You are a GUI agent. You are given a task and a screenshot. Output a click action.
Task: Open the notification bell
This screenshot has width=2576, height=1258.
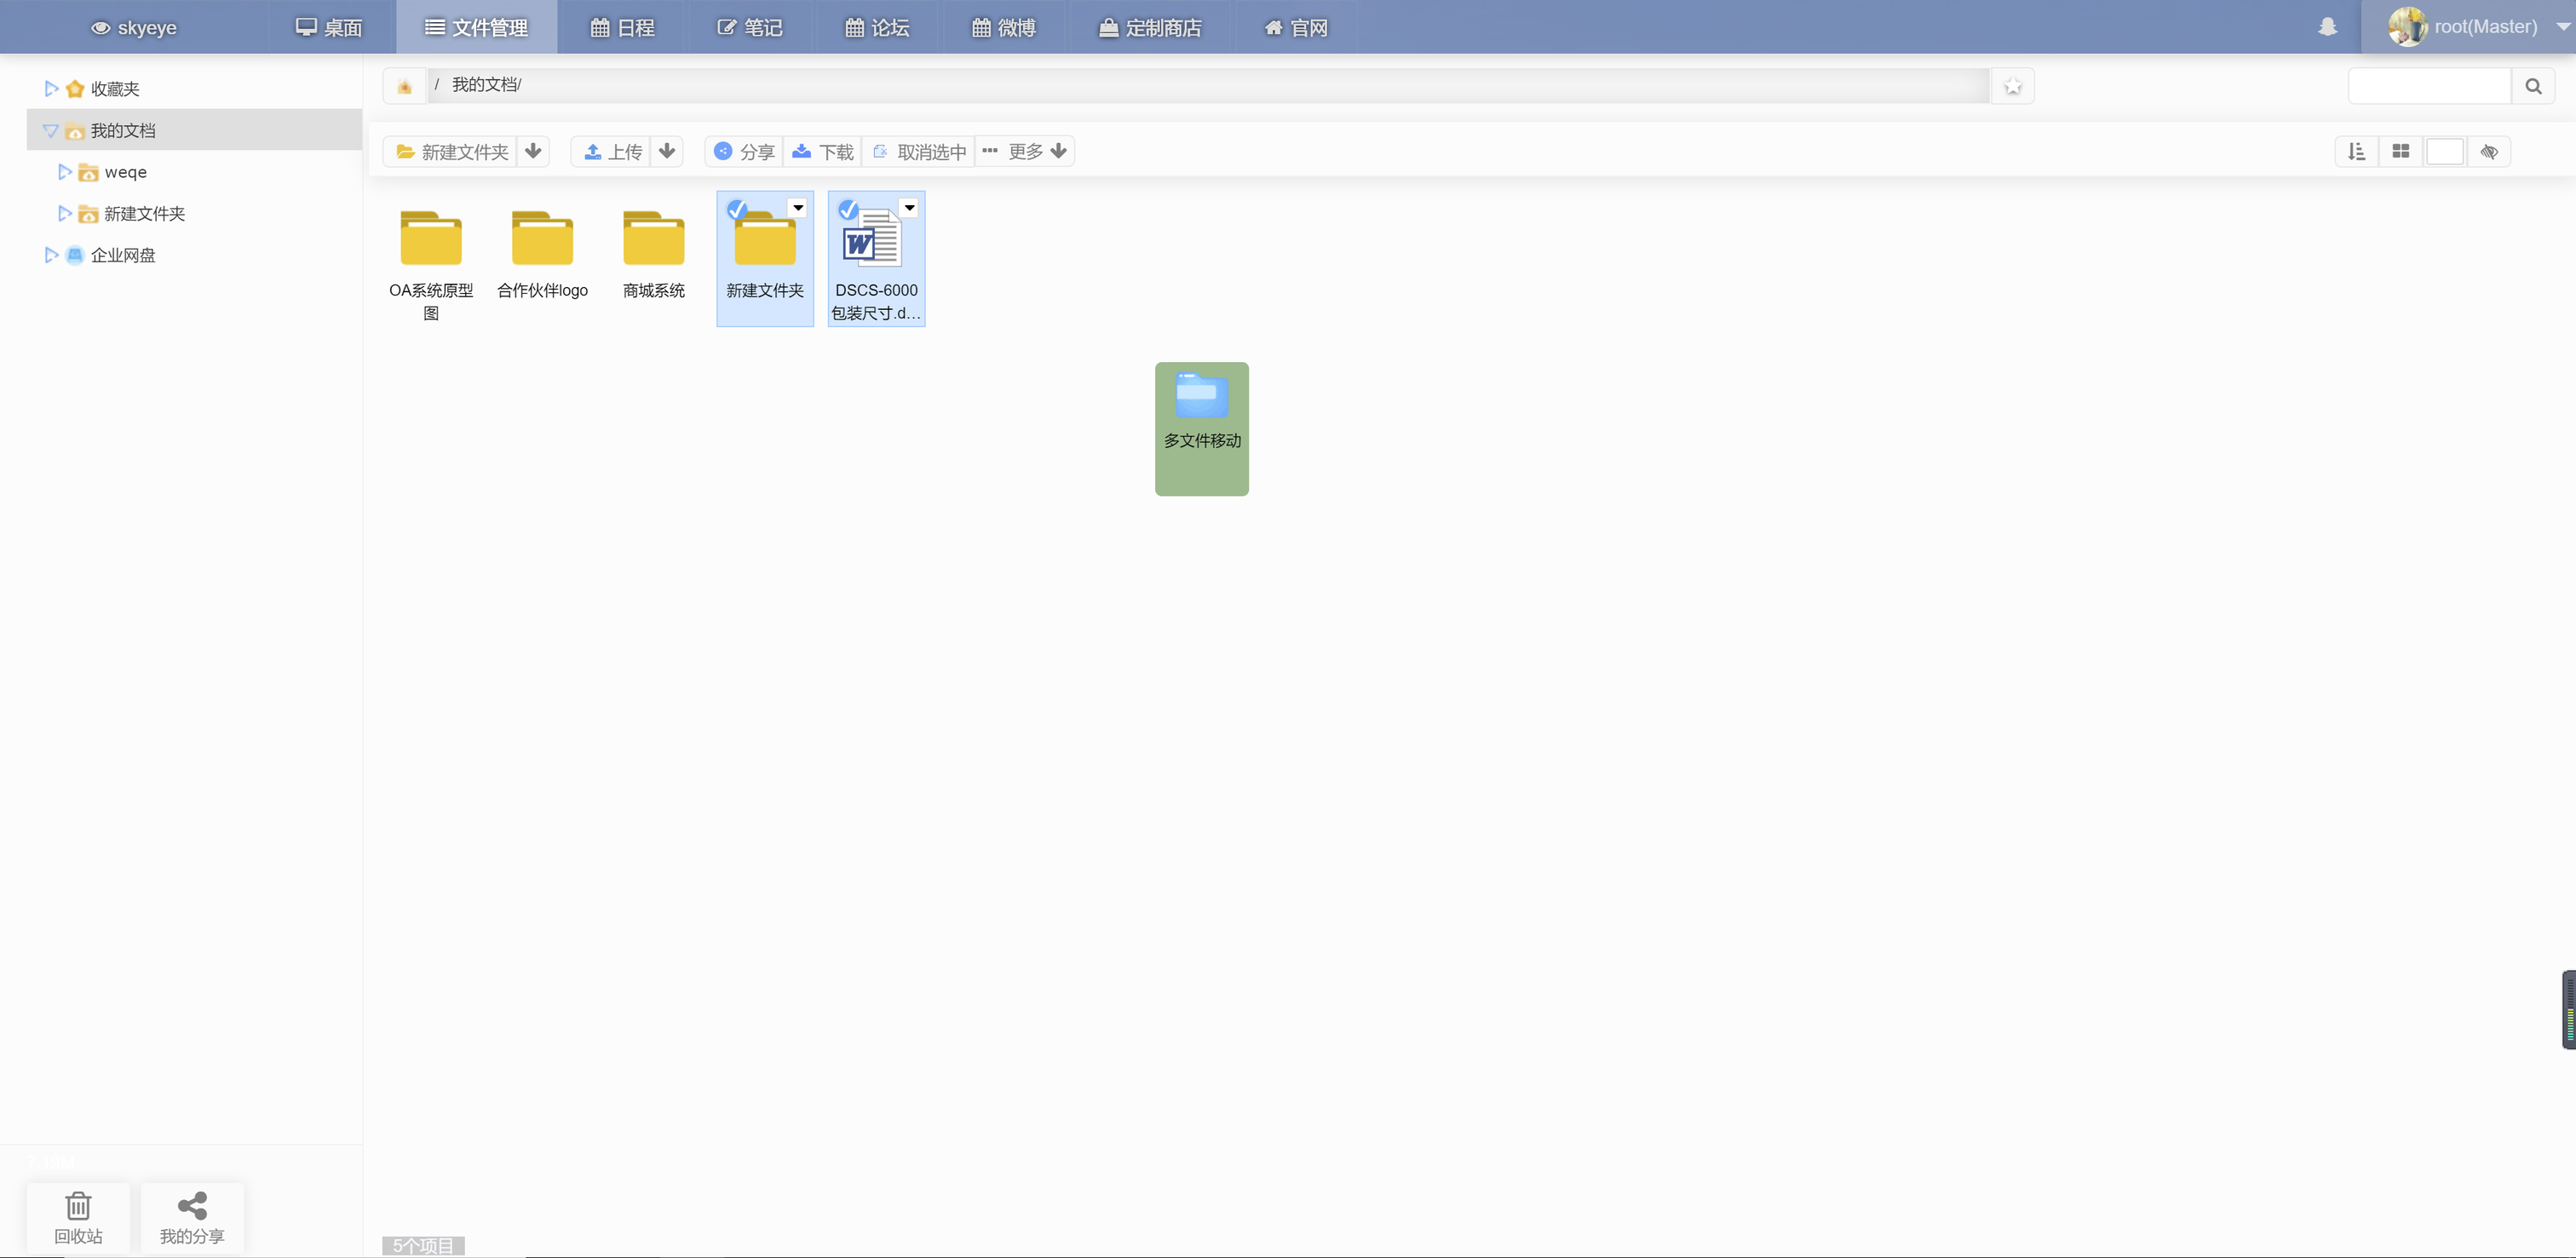(2327, 27)
